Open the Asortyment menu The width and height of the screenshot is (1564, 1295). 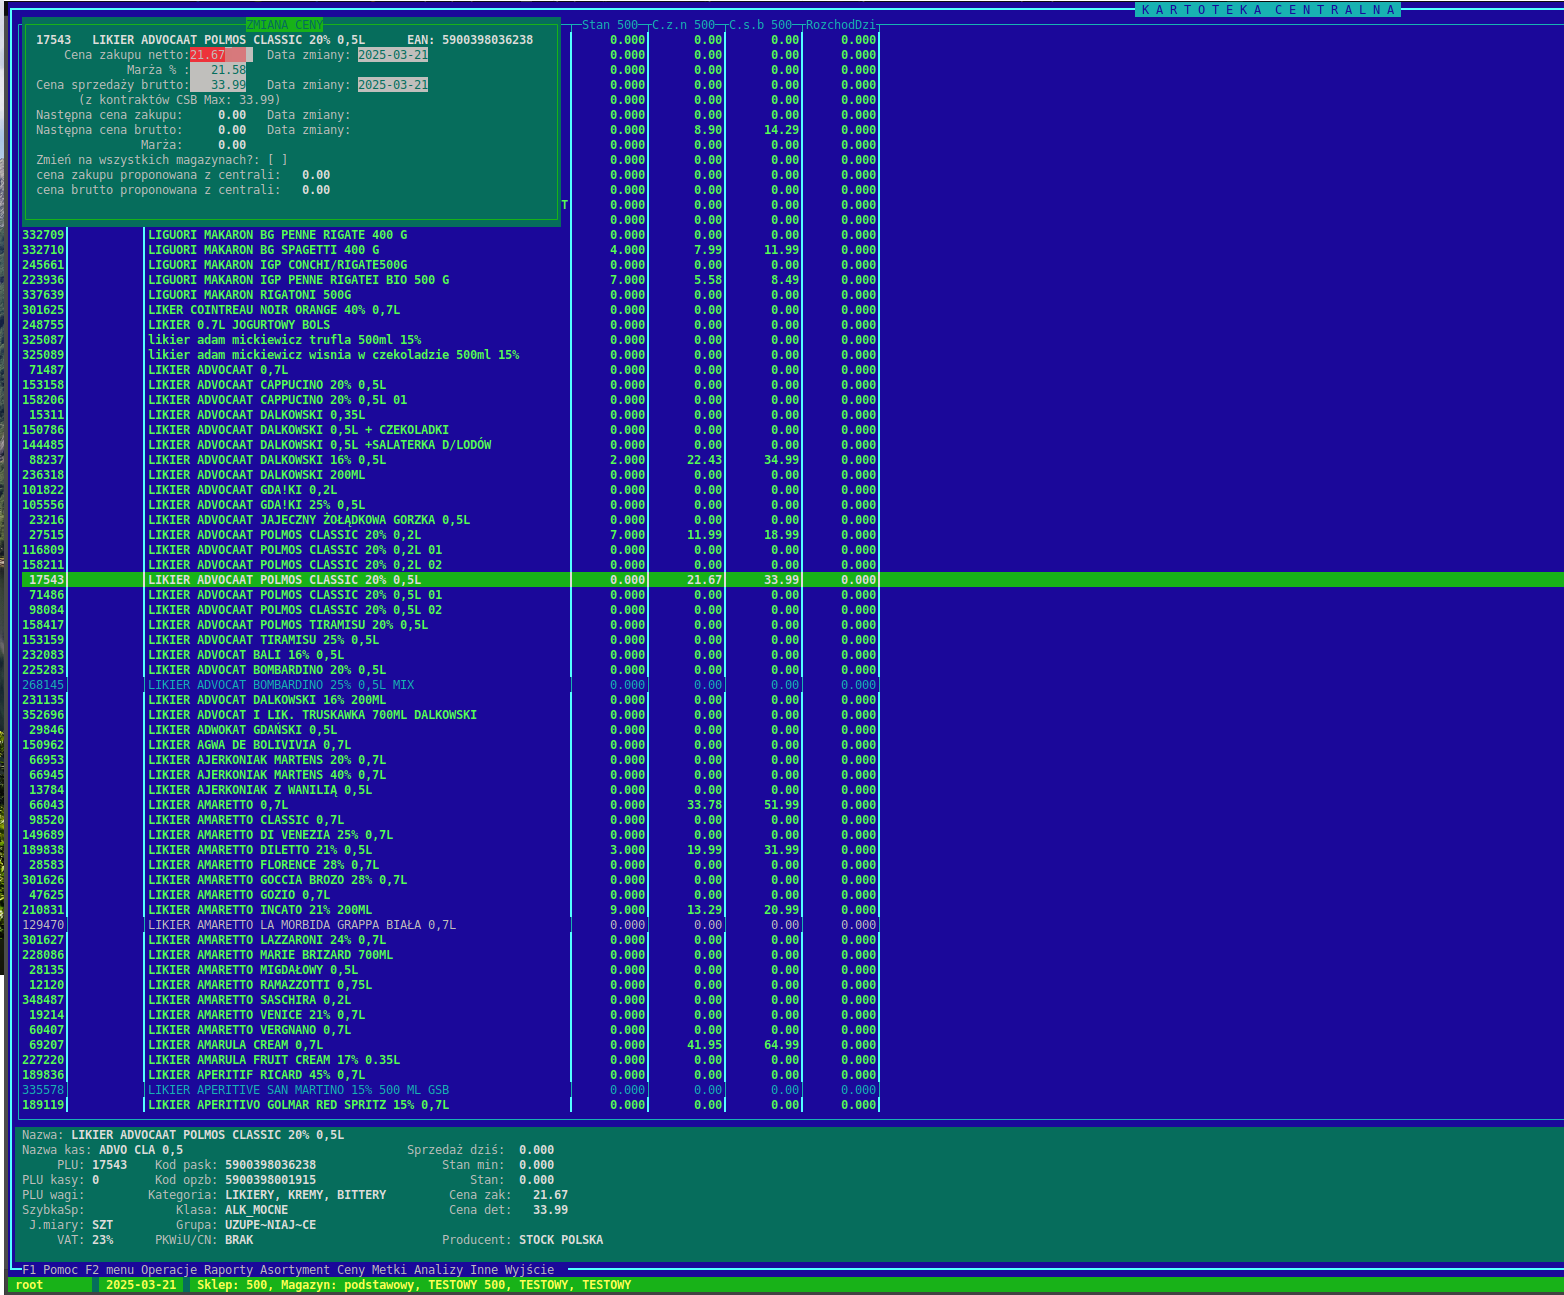point(294,1270)
